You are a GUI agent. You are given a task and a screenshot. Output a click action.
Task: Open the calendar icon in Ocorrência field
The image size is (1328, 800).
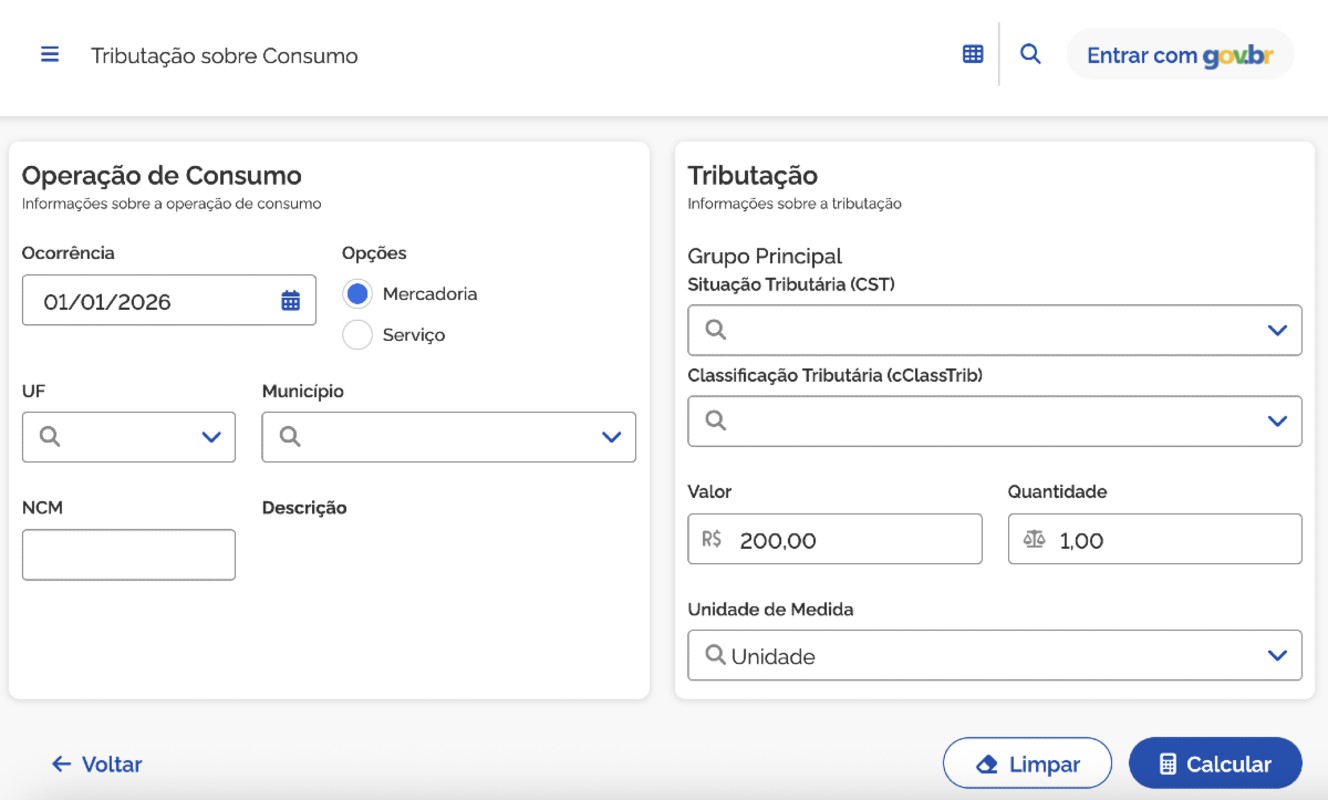pyautogui.click(x=290, y=301)
